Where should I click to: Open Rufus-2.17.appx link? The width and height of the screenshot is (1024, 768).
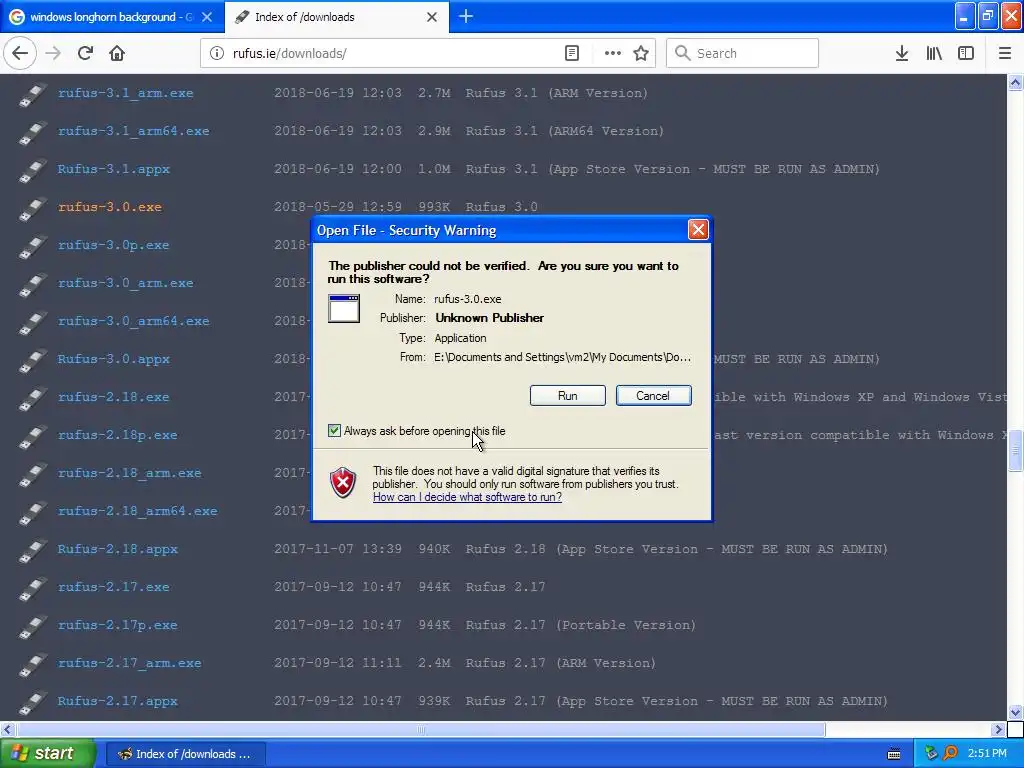(x=118, y=701)
